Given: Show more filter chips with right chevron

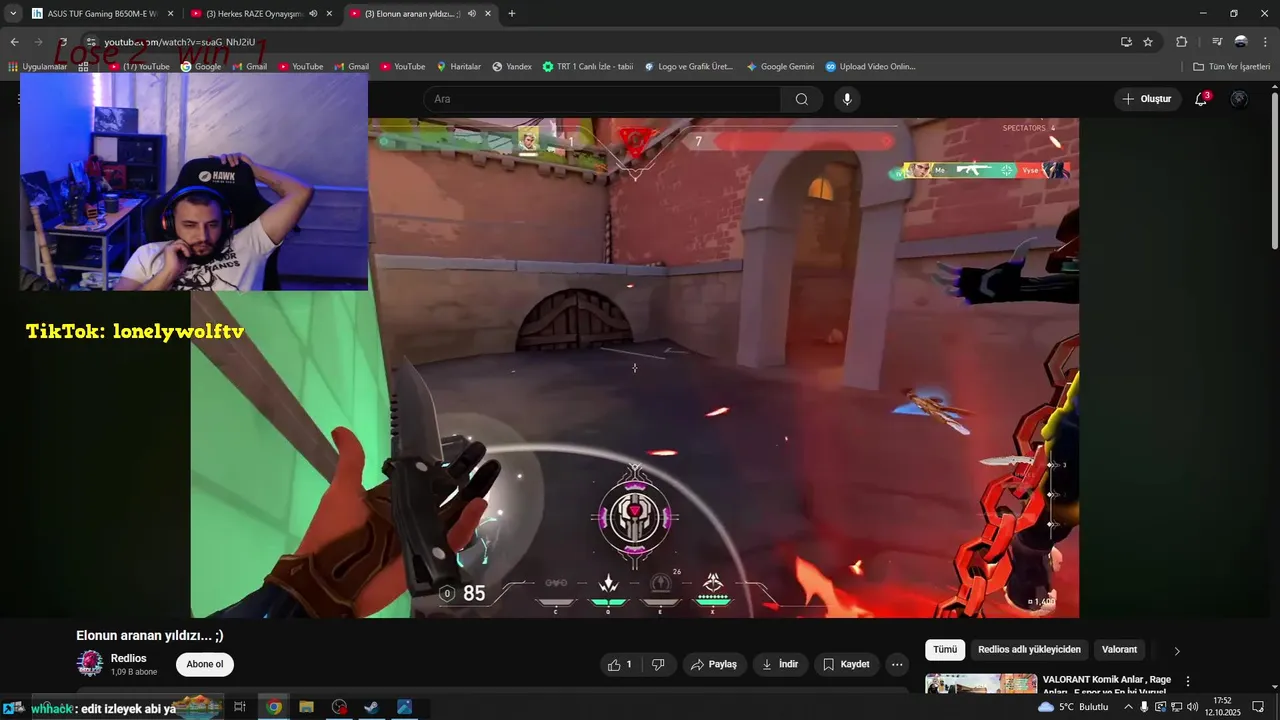Looking at the screenshot, I should pyautogui.click(x=1177, y=651).
